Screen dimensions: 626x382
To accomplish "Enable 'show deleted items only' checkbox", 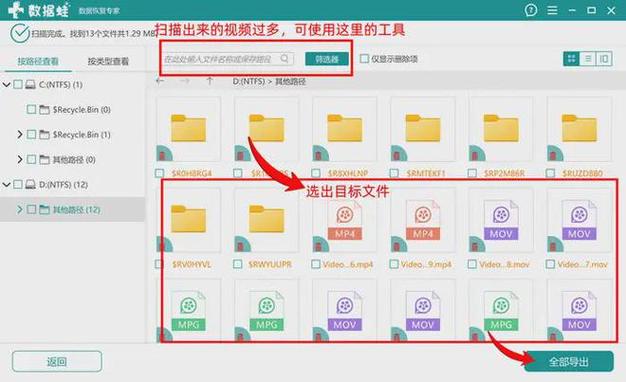I will click(364, 59).
